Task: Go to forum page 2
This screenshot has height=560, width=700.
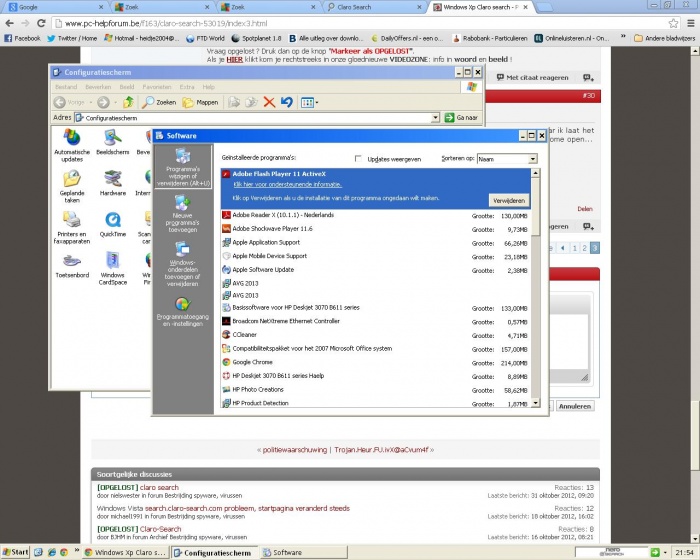Action: [584, 248]
